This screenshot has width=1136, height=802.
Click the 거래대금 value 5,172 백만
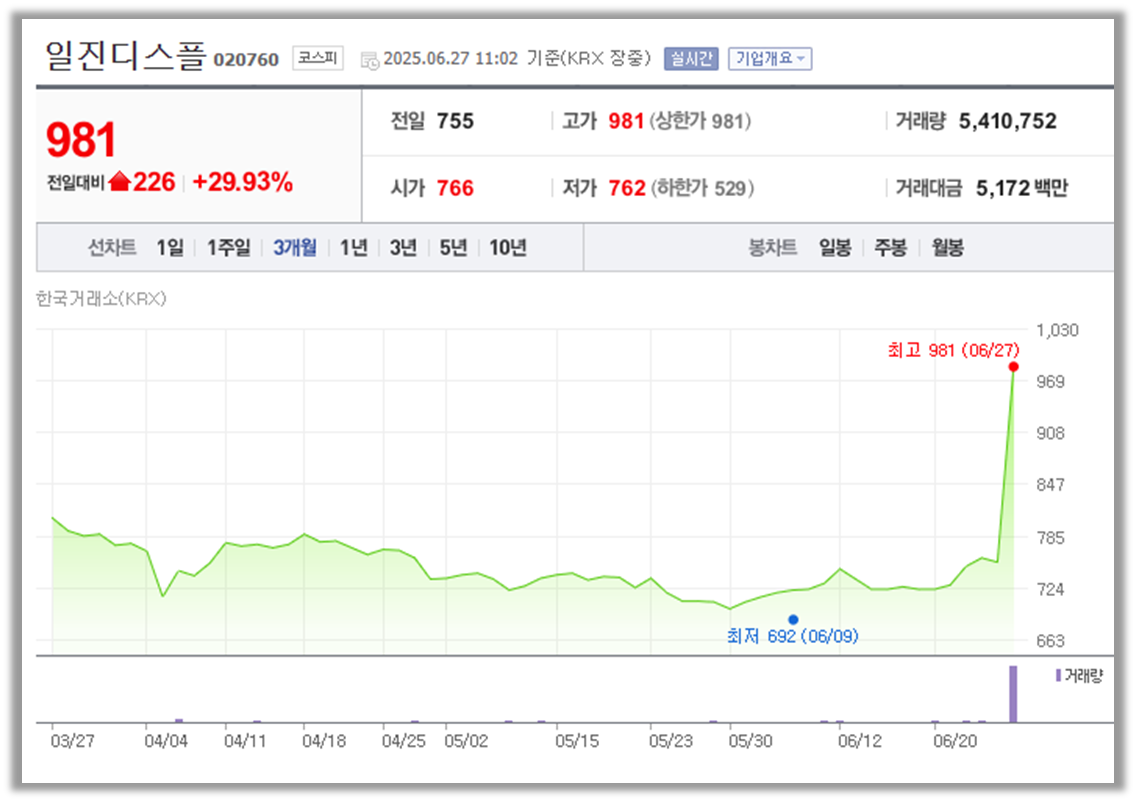[1022, 188]
